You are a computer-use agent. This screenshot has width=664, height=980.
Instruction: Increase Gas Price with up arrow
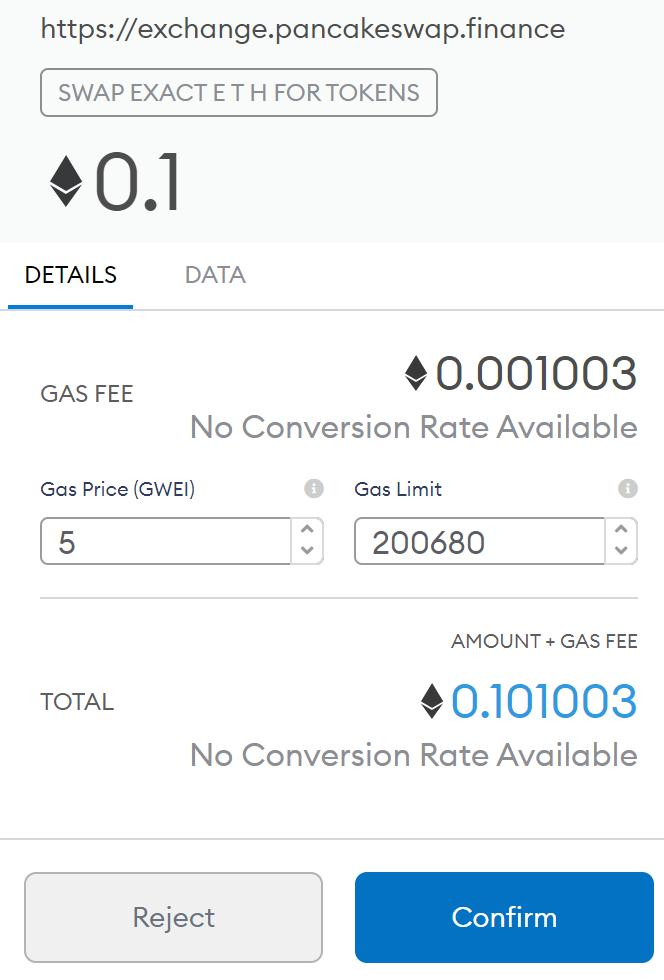tap(307, 530)
